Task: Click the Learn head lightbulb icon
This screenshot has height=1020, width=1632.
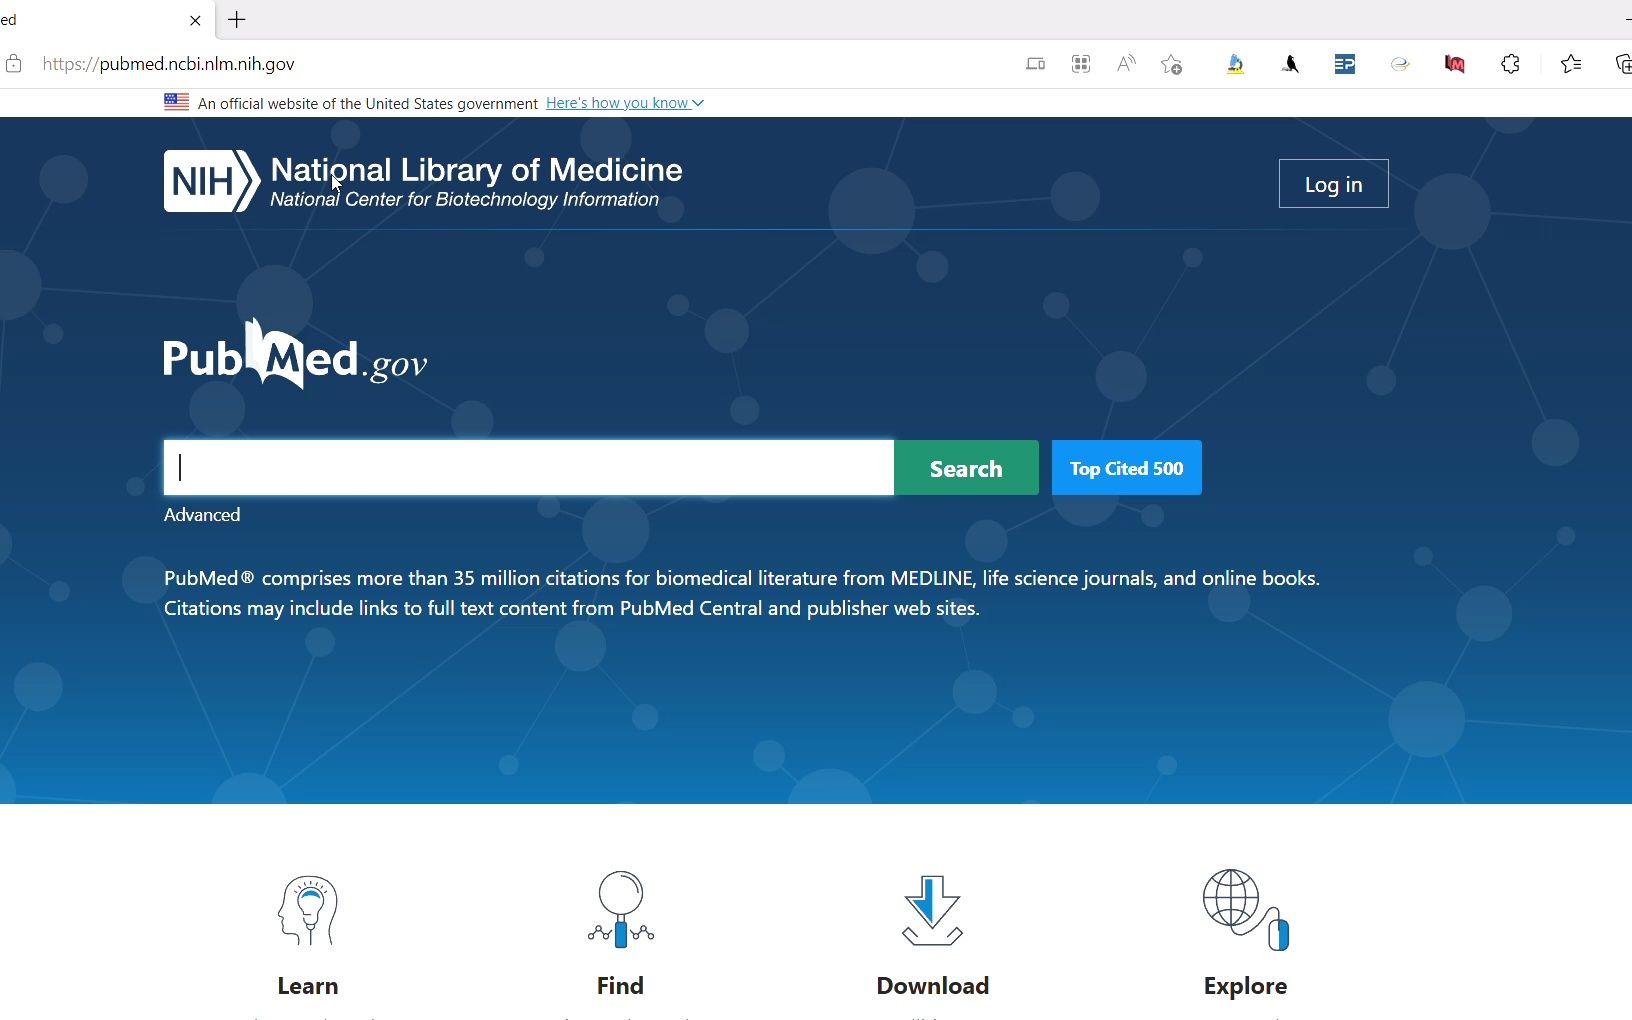Action: tap(308, 910)
